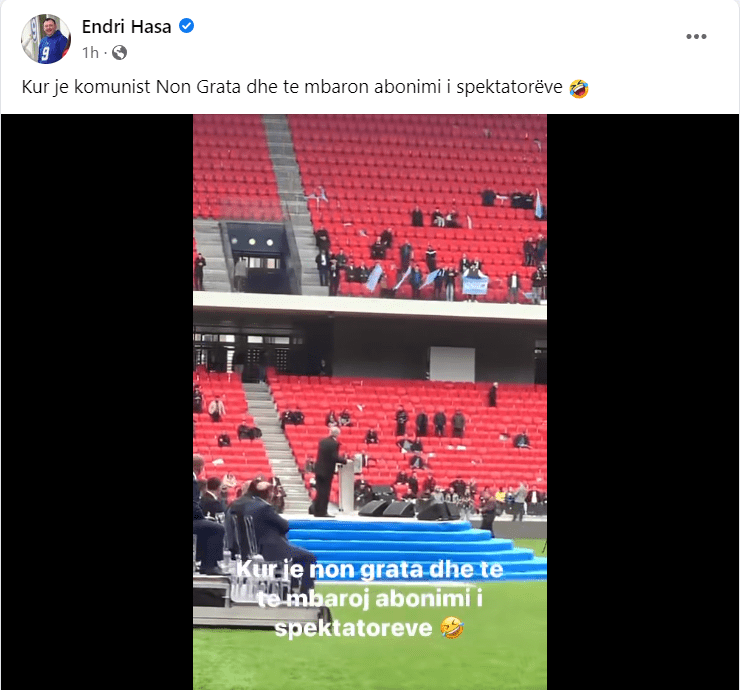740x690 pixels.
Task: Click the globe public audience icon
Action: [x=119, y=53]
